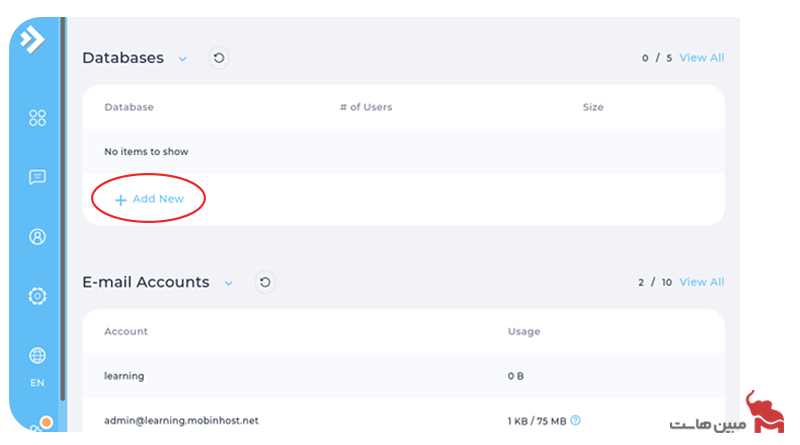This screenshot has width=800, height=445.
Task: Expand the E-mail Accounts dropdown chevron
Action: [x=228, y=283]
